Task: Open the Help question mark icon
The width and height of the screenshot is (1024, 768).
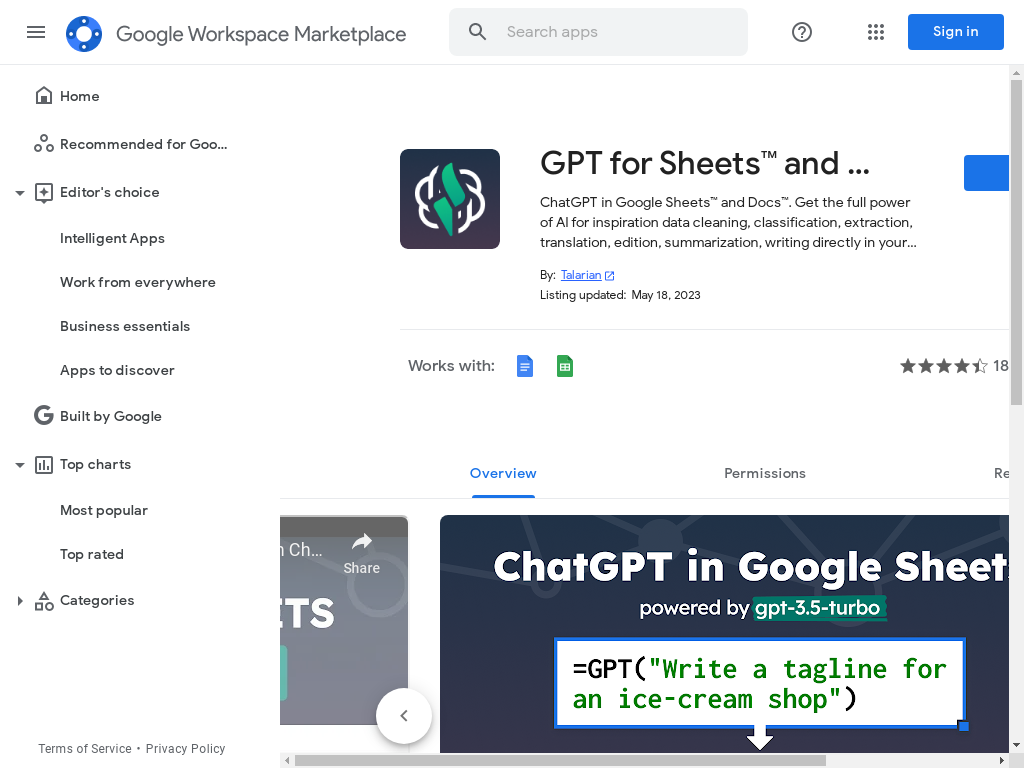Action: (801, 32)
